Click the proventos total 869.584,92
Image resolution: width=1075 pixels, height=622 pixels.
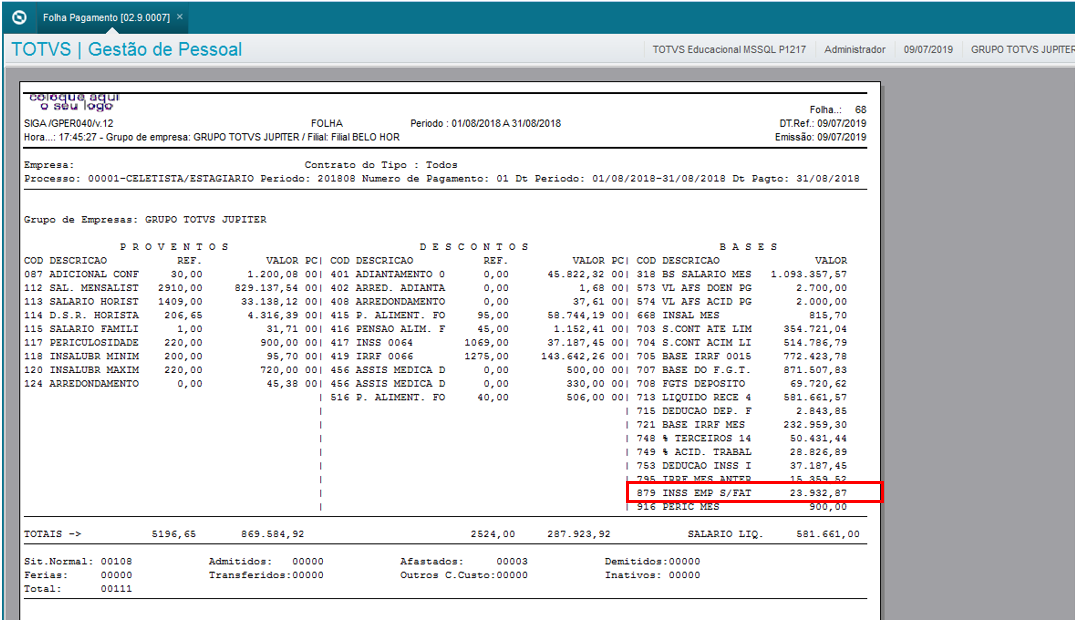(272, 534)
